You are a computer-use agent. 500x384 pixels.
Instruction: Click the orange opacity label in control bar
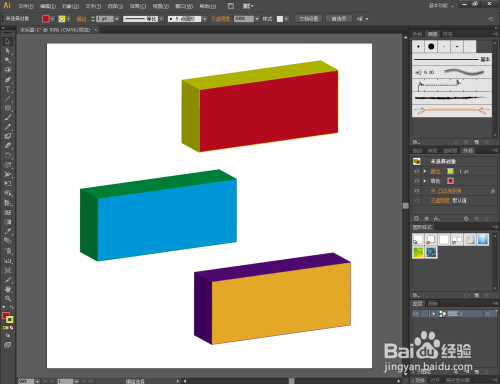pyautogui.click(x=221, y=19)
